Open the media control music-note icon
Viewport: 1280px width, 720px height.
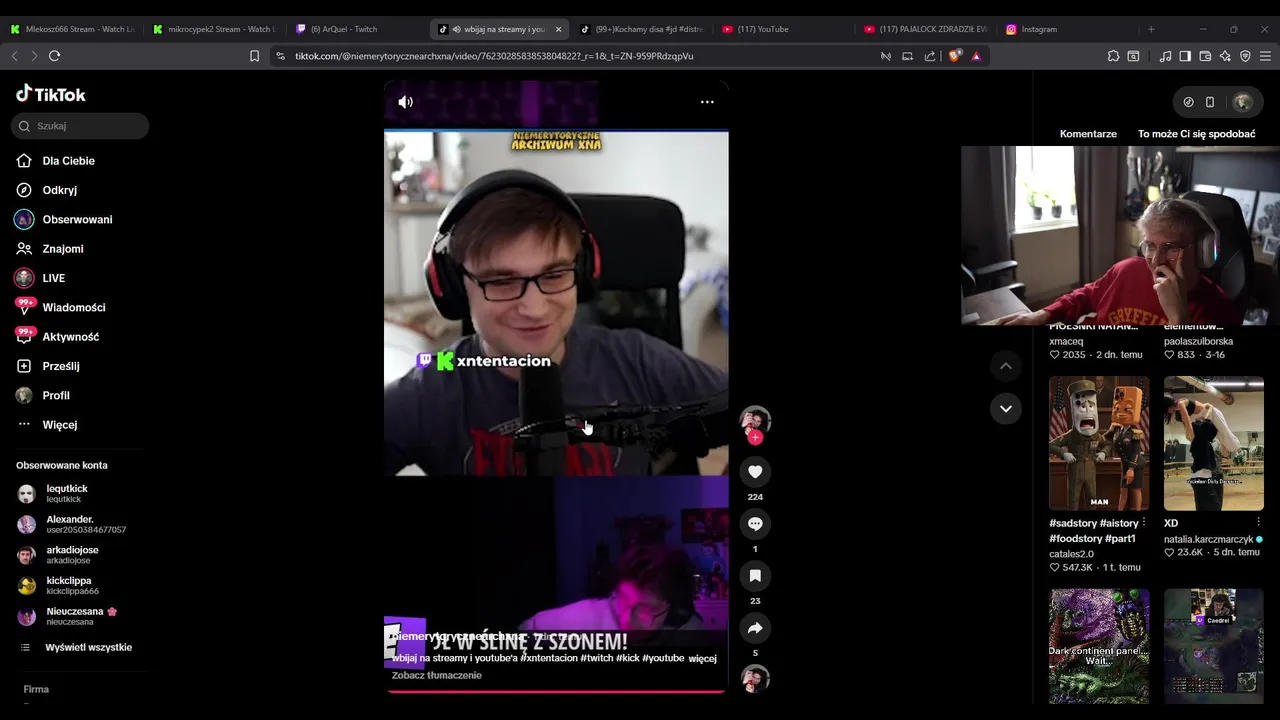point(1165,56)
